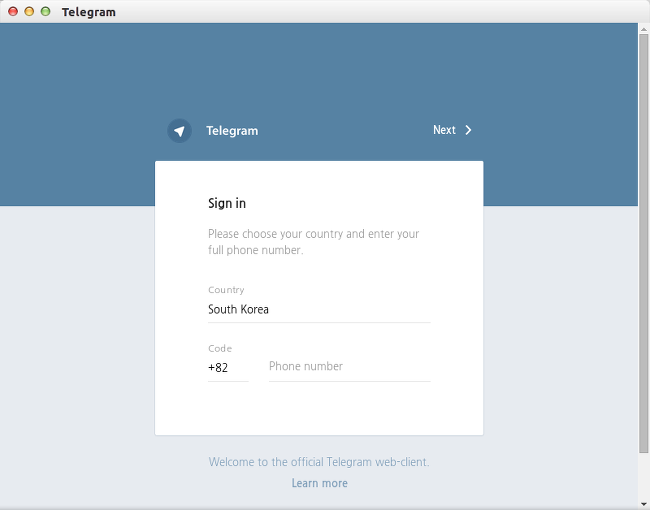Minimize the window with the yellow button
Viewport: 650px width, 510px height.
(x=29, y=12)
